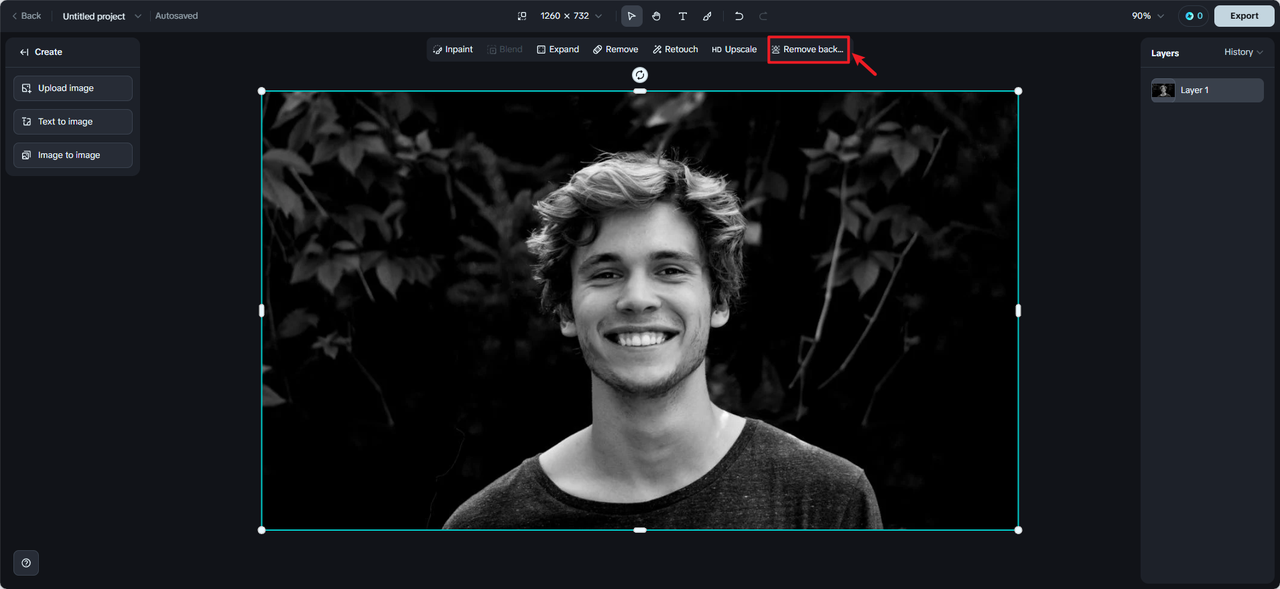
Task: Open the 1260 × 732 canvas size dropdown
Action: tap(571, 16)
